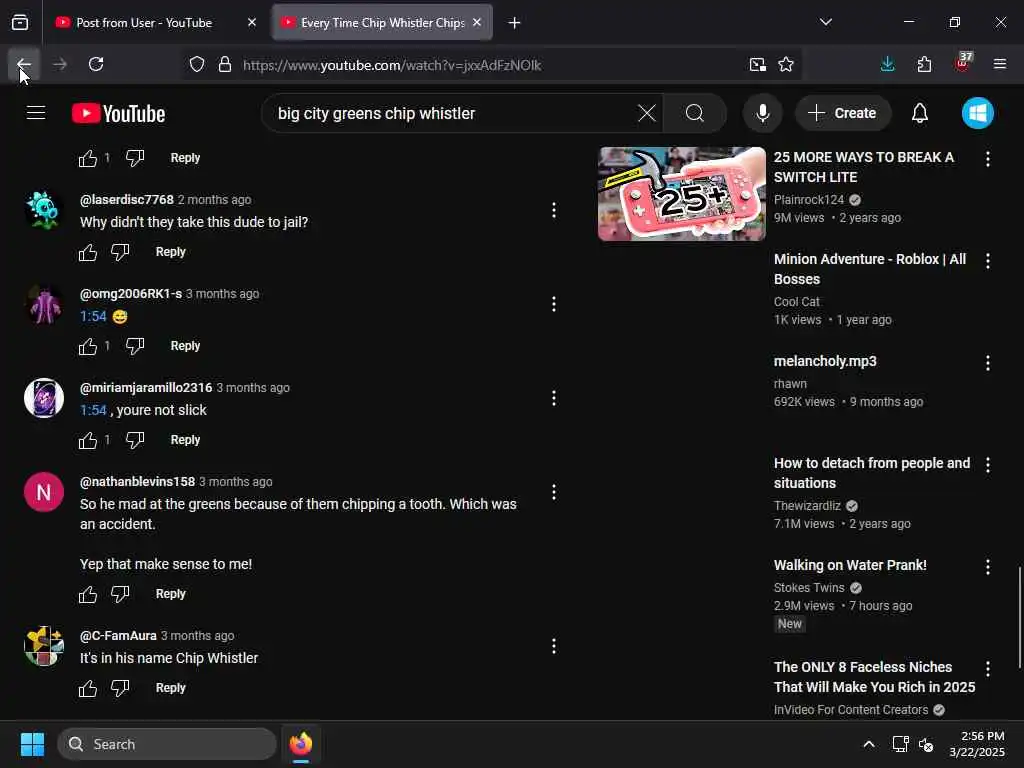Expand the list all tabs chevron
1024x768 pixels.
point(825,23)
